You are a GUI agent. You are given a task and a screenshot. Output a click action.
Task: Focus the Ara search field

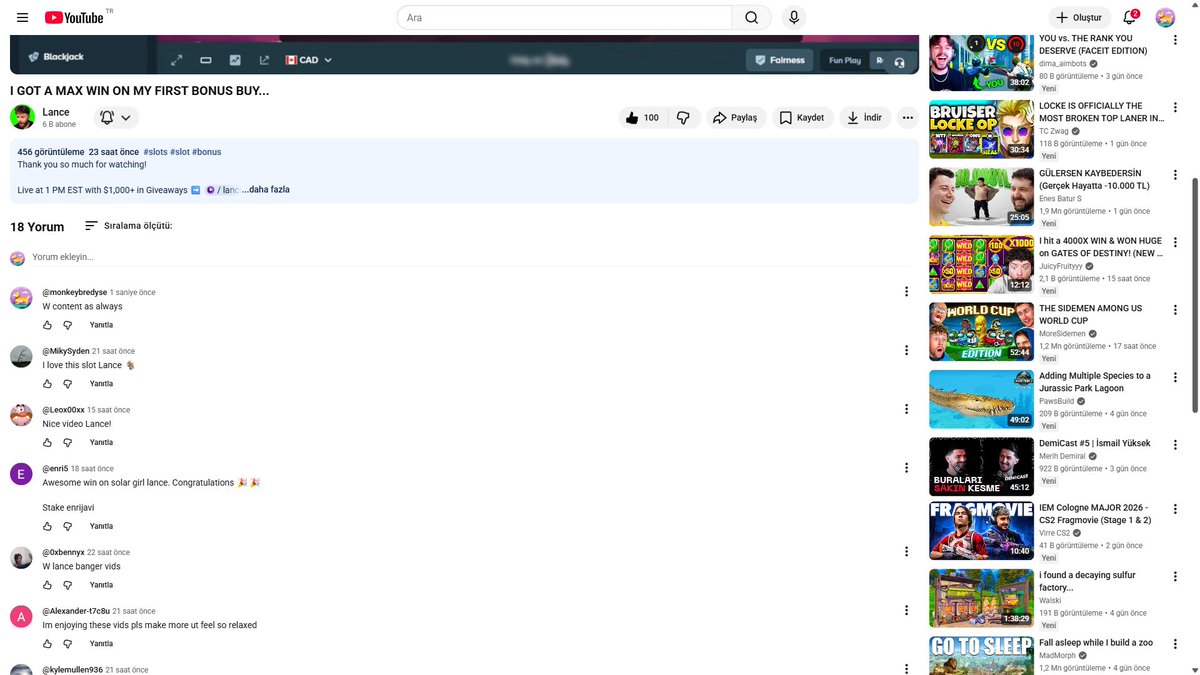click(x=565, y=17)
